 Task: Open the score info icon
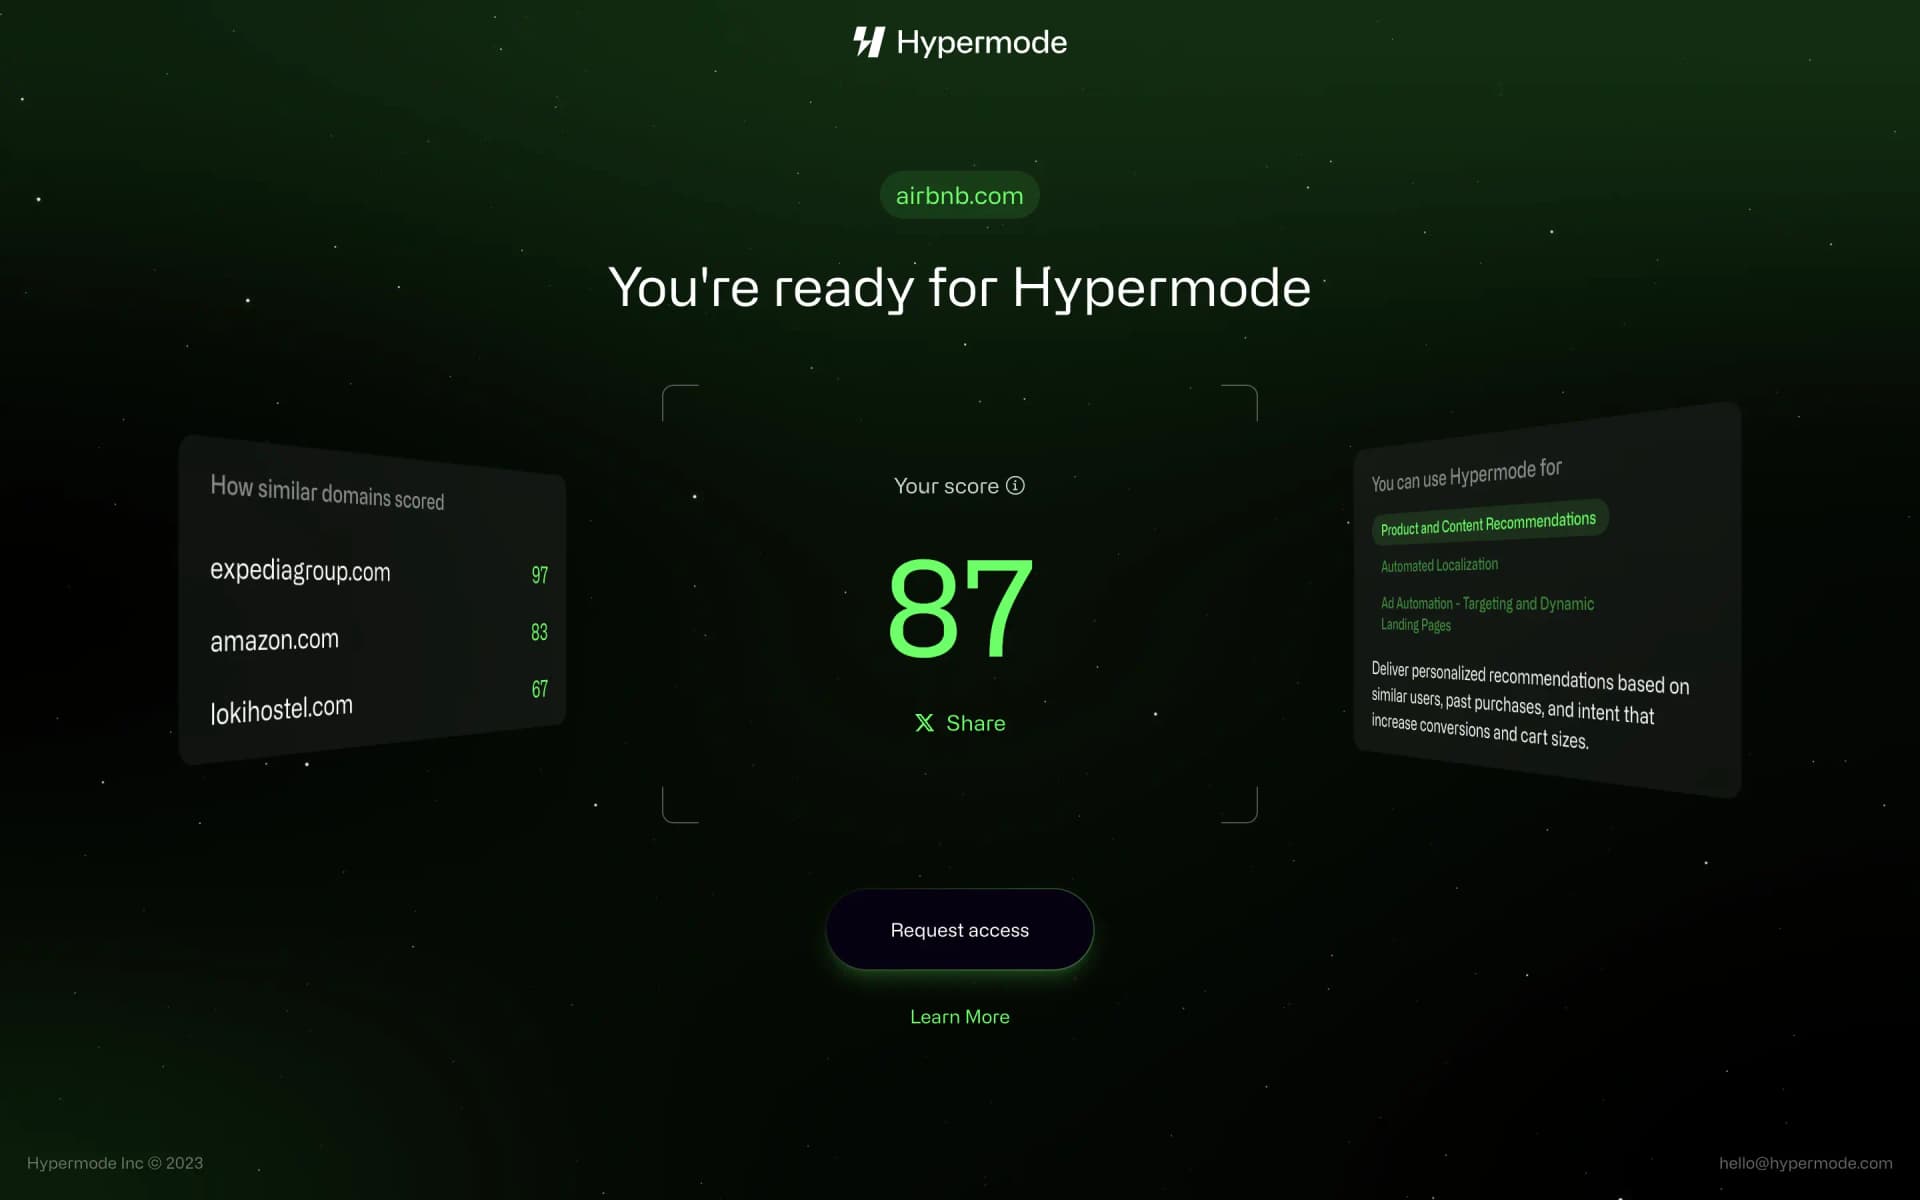(x=1015, y=485)
